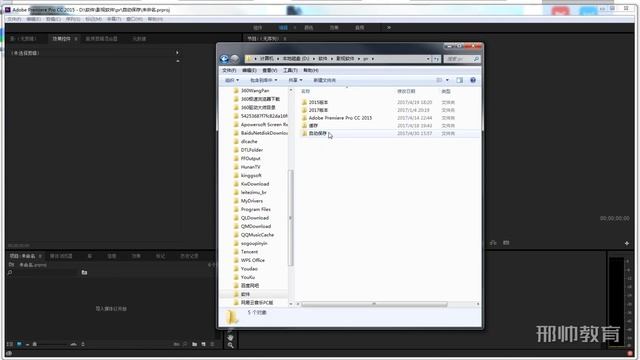The height and width of the screenshot is (360, 640).
Task: Select the Zoom tool in Premiere
Action: coord(230,346)
